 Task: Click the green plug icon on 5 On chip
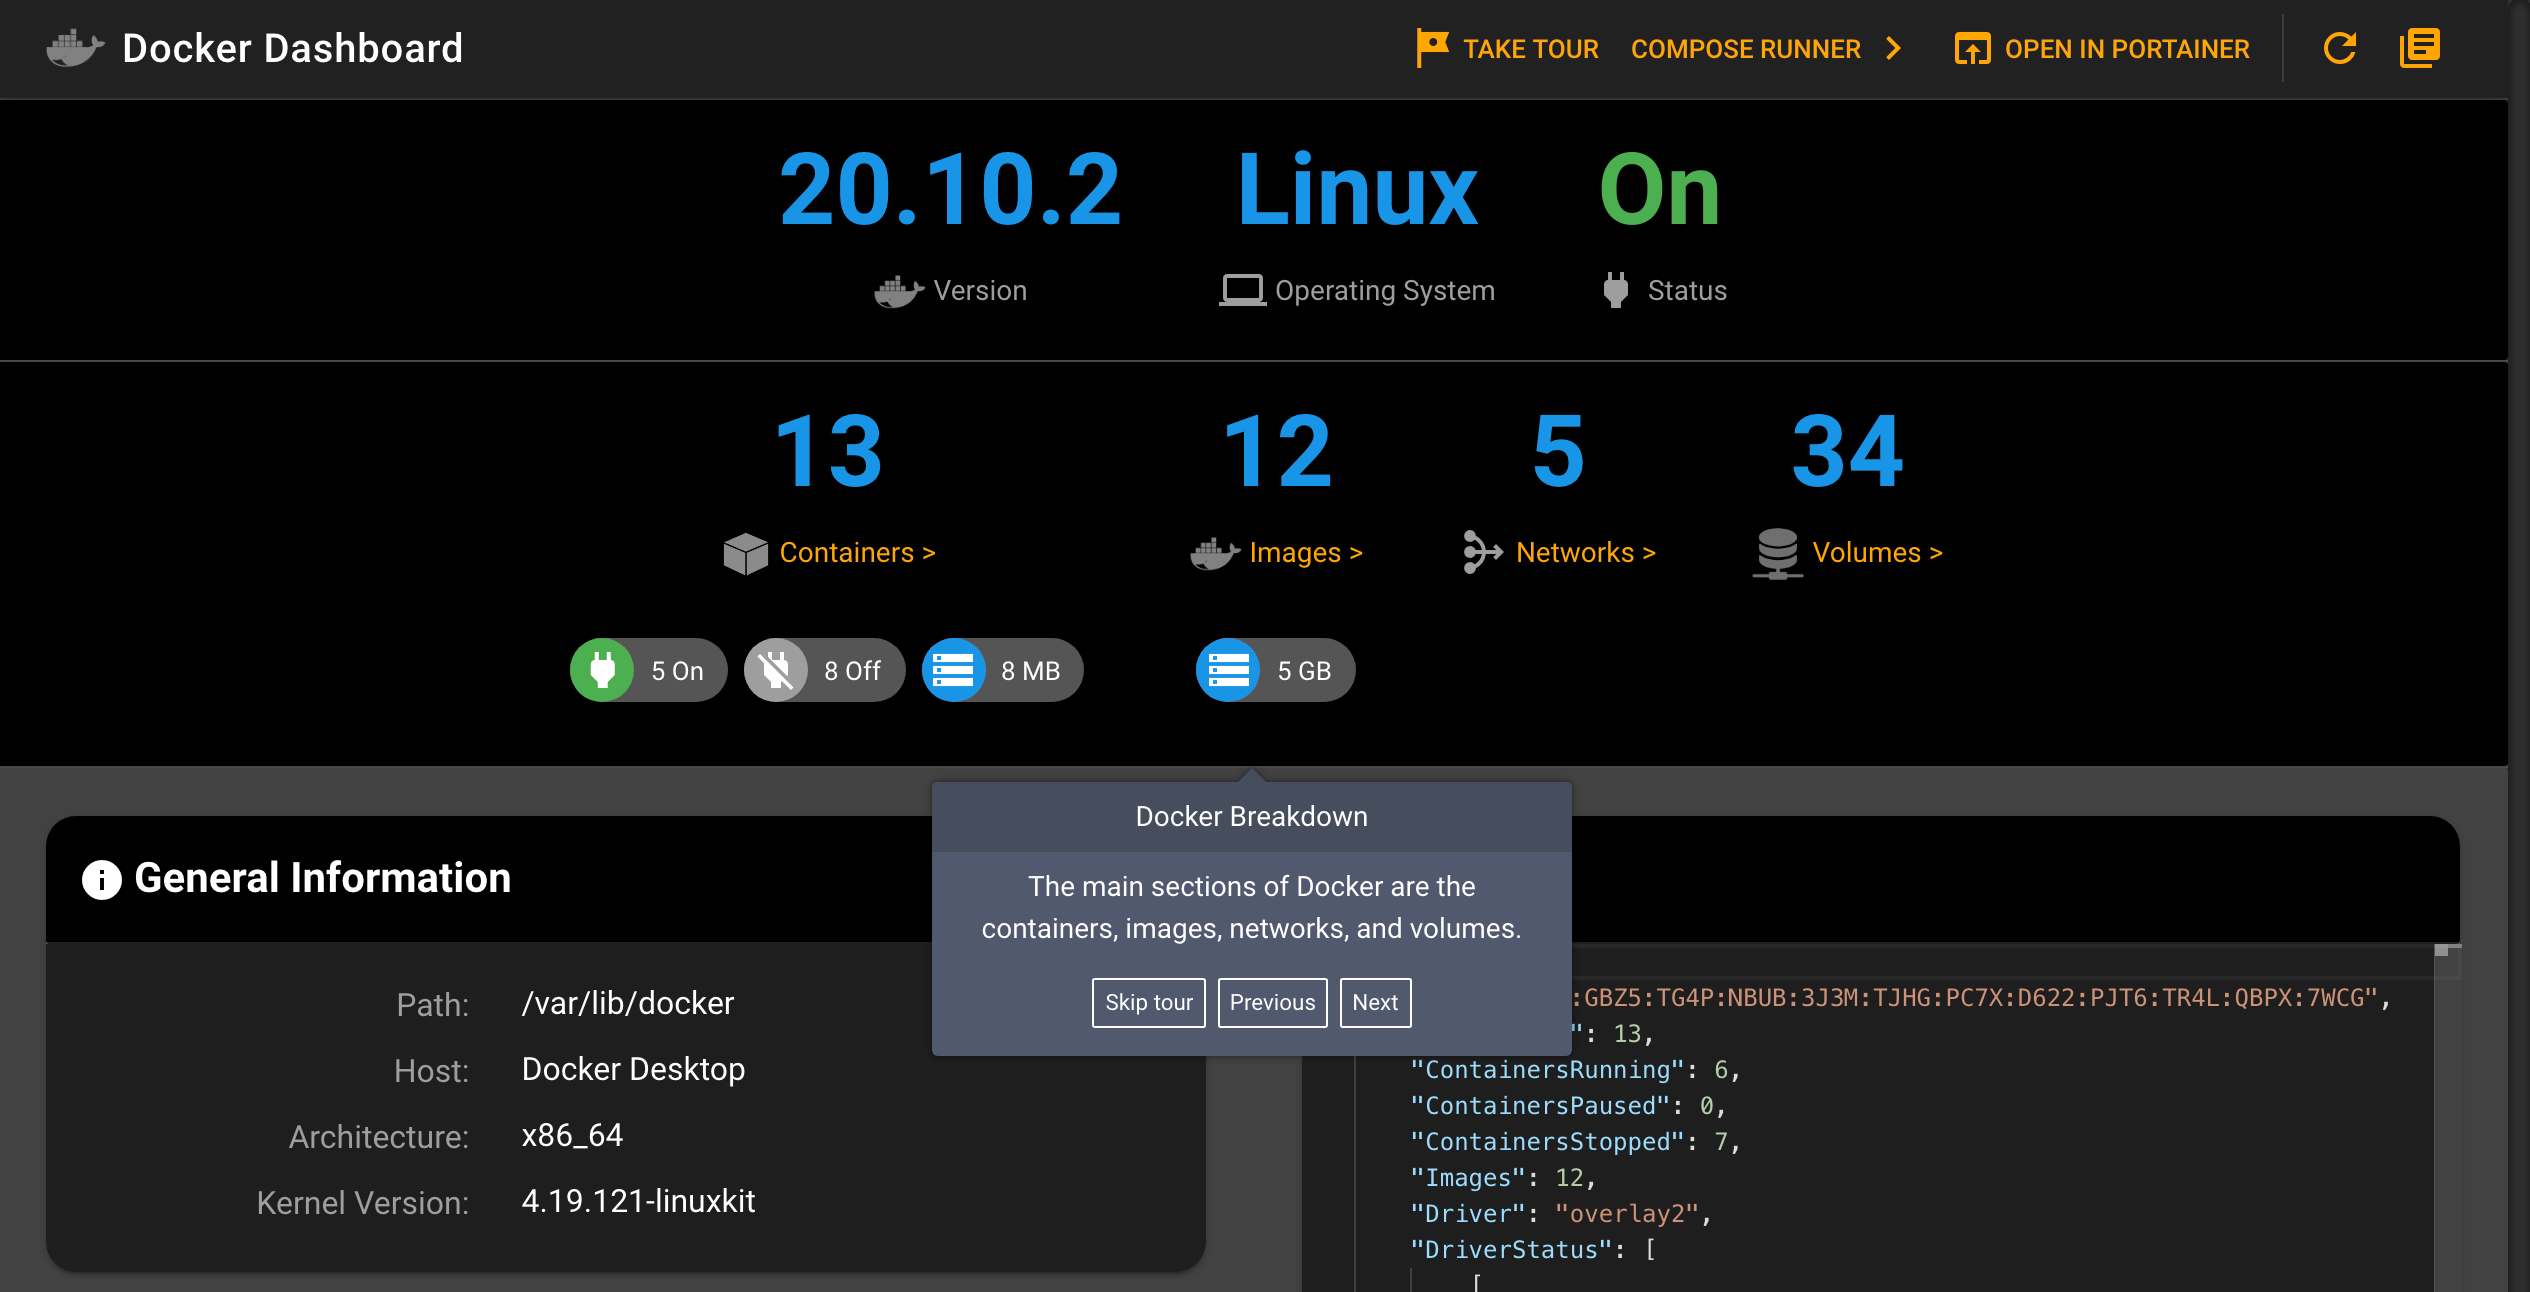coord(602,670)
